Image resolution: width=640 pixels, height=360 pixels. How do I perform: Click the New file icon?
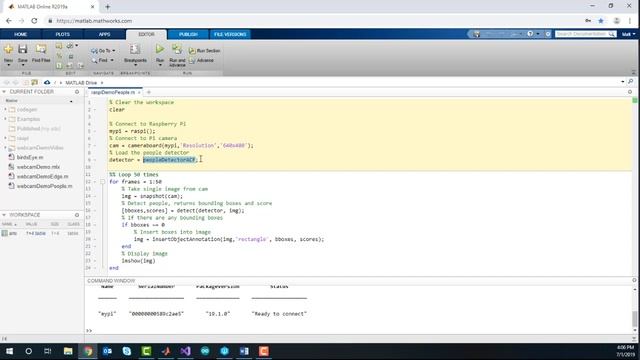tap(8, 49)
